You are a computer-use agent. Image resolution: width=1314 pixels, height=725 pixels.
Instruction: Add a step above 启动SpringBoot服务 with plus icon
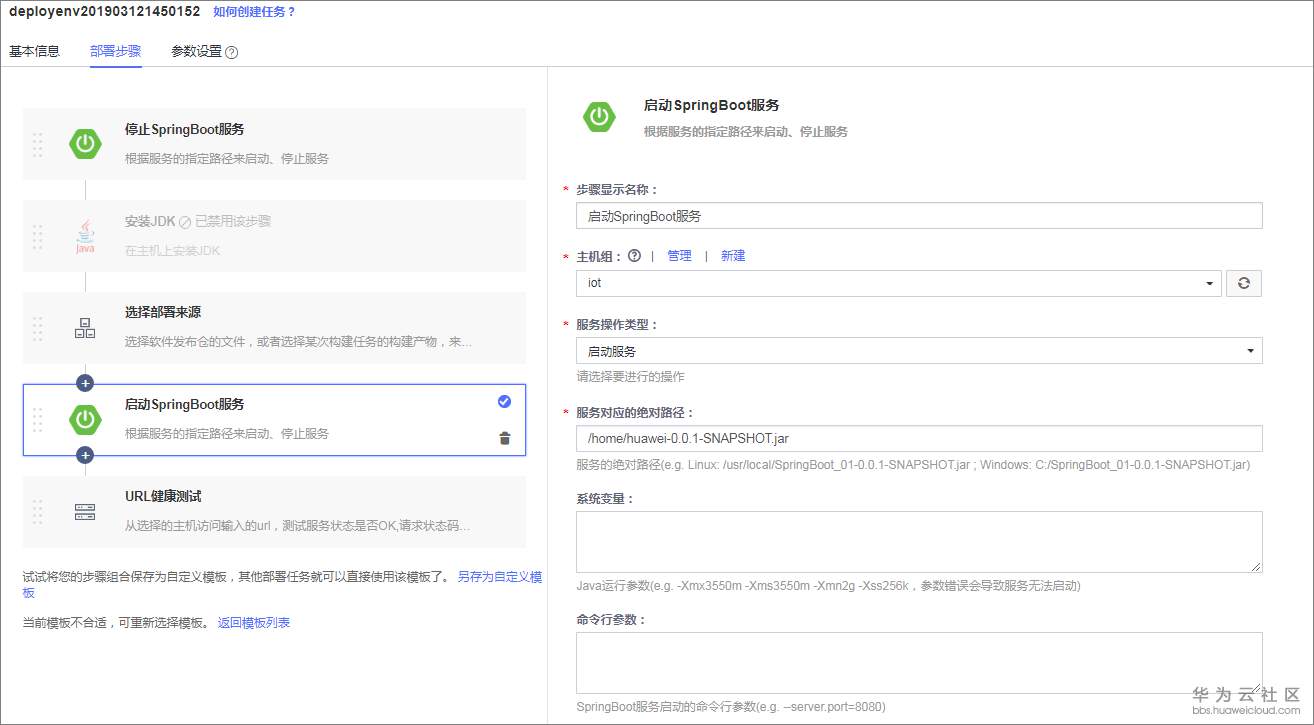tap(85, 382)
